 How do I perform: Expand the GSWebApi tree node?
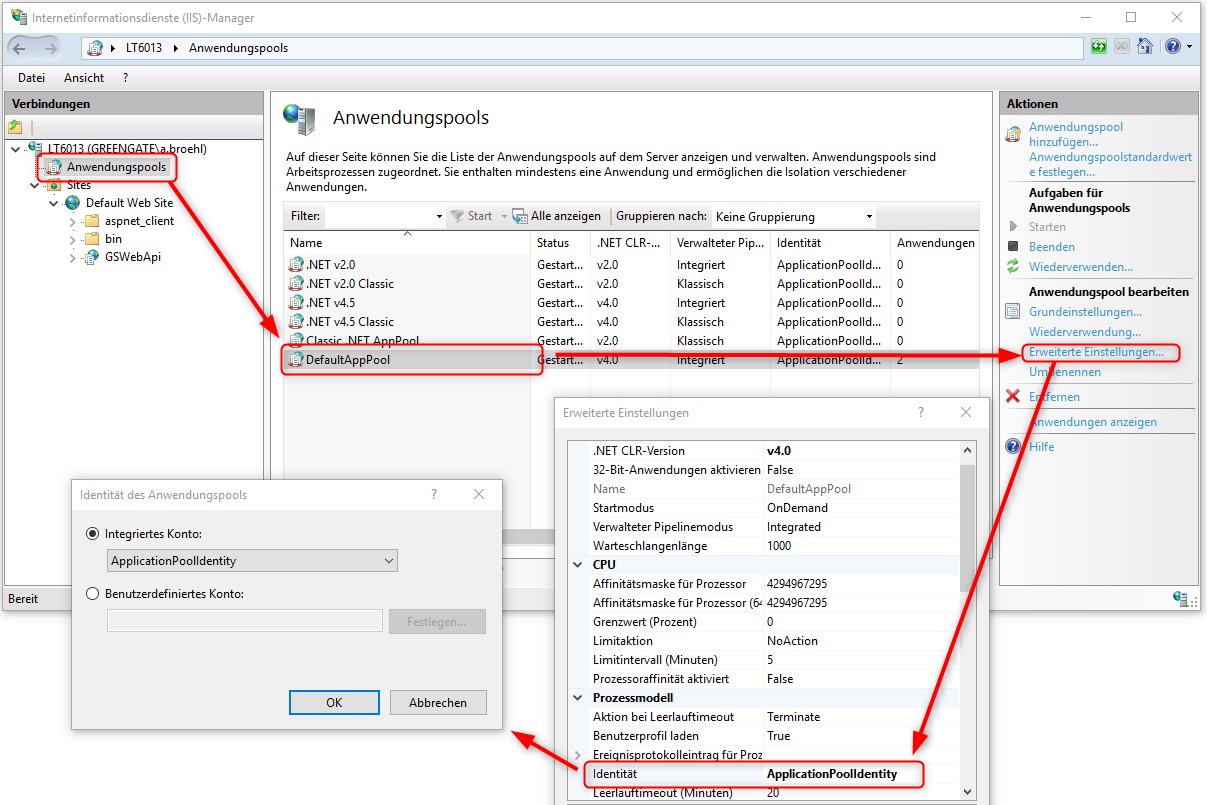(72, 257)
